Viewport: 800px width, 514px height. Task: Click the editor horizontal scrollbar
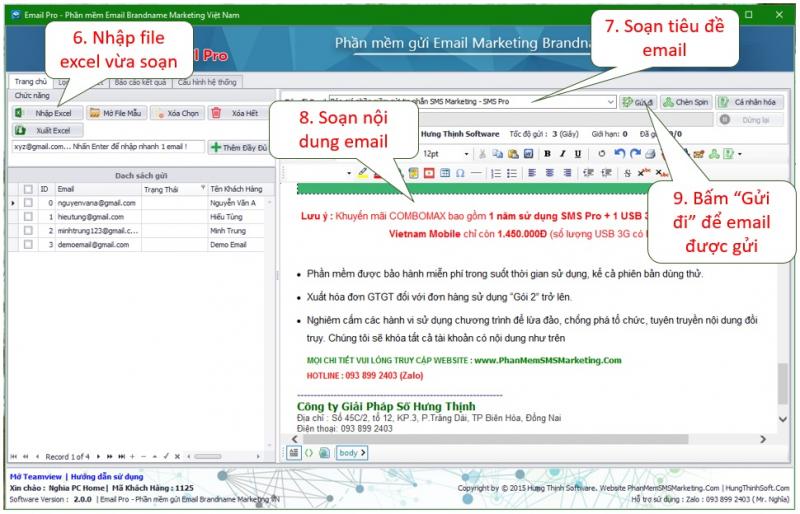(x=495, y=439)
